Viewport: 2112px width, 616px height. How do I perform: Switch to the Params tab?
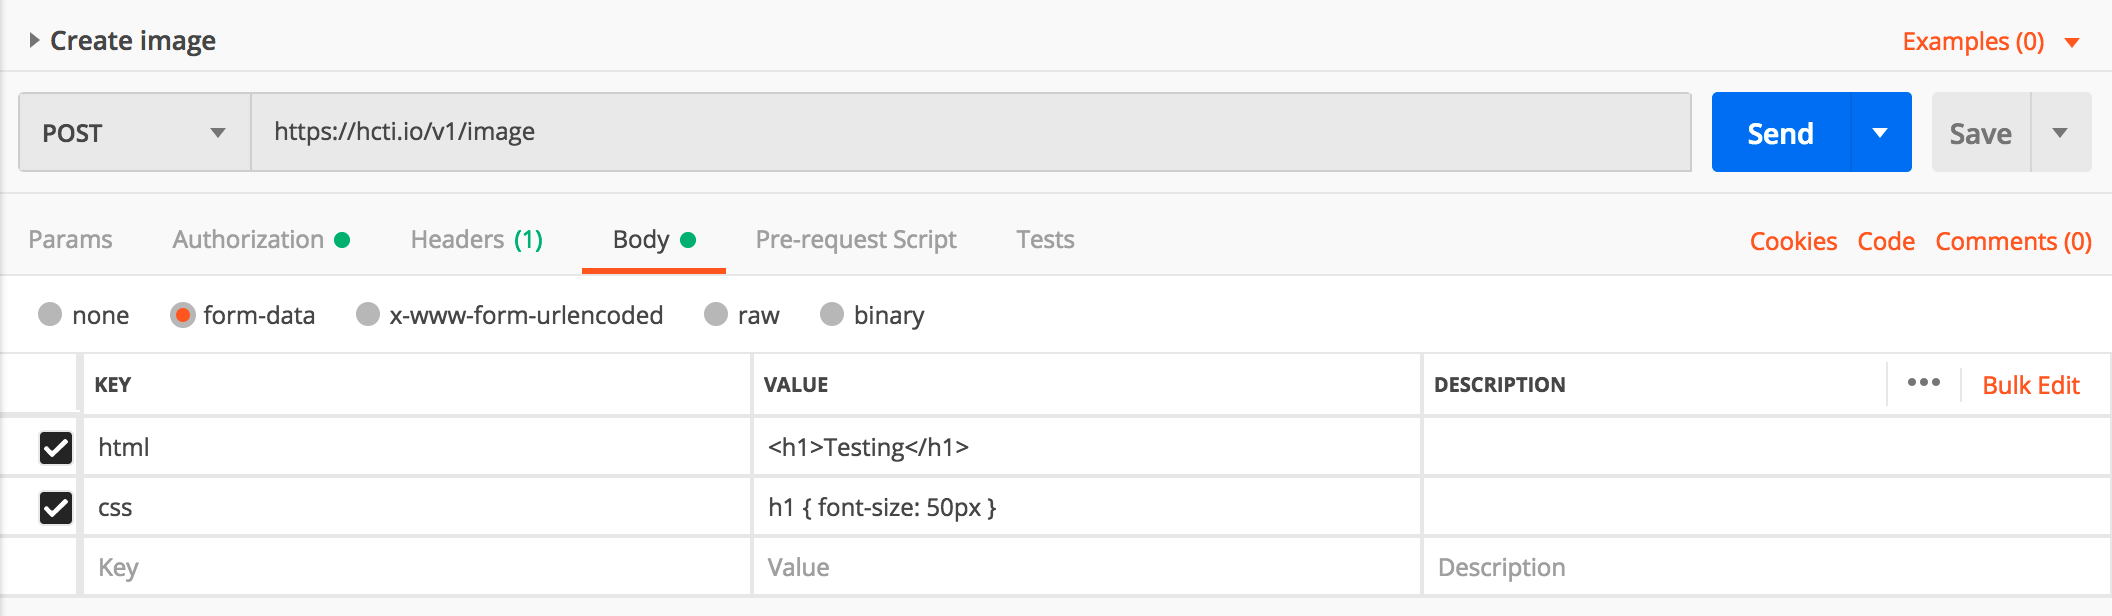coord(70,240)
